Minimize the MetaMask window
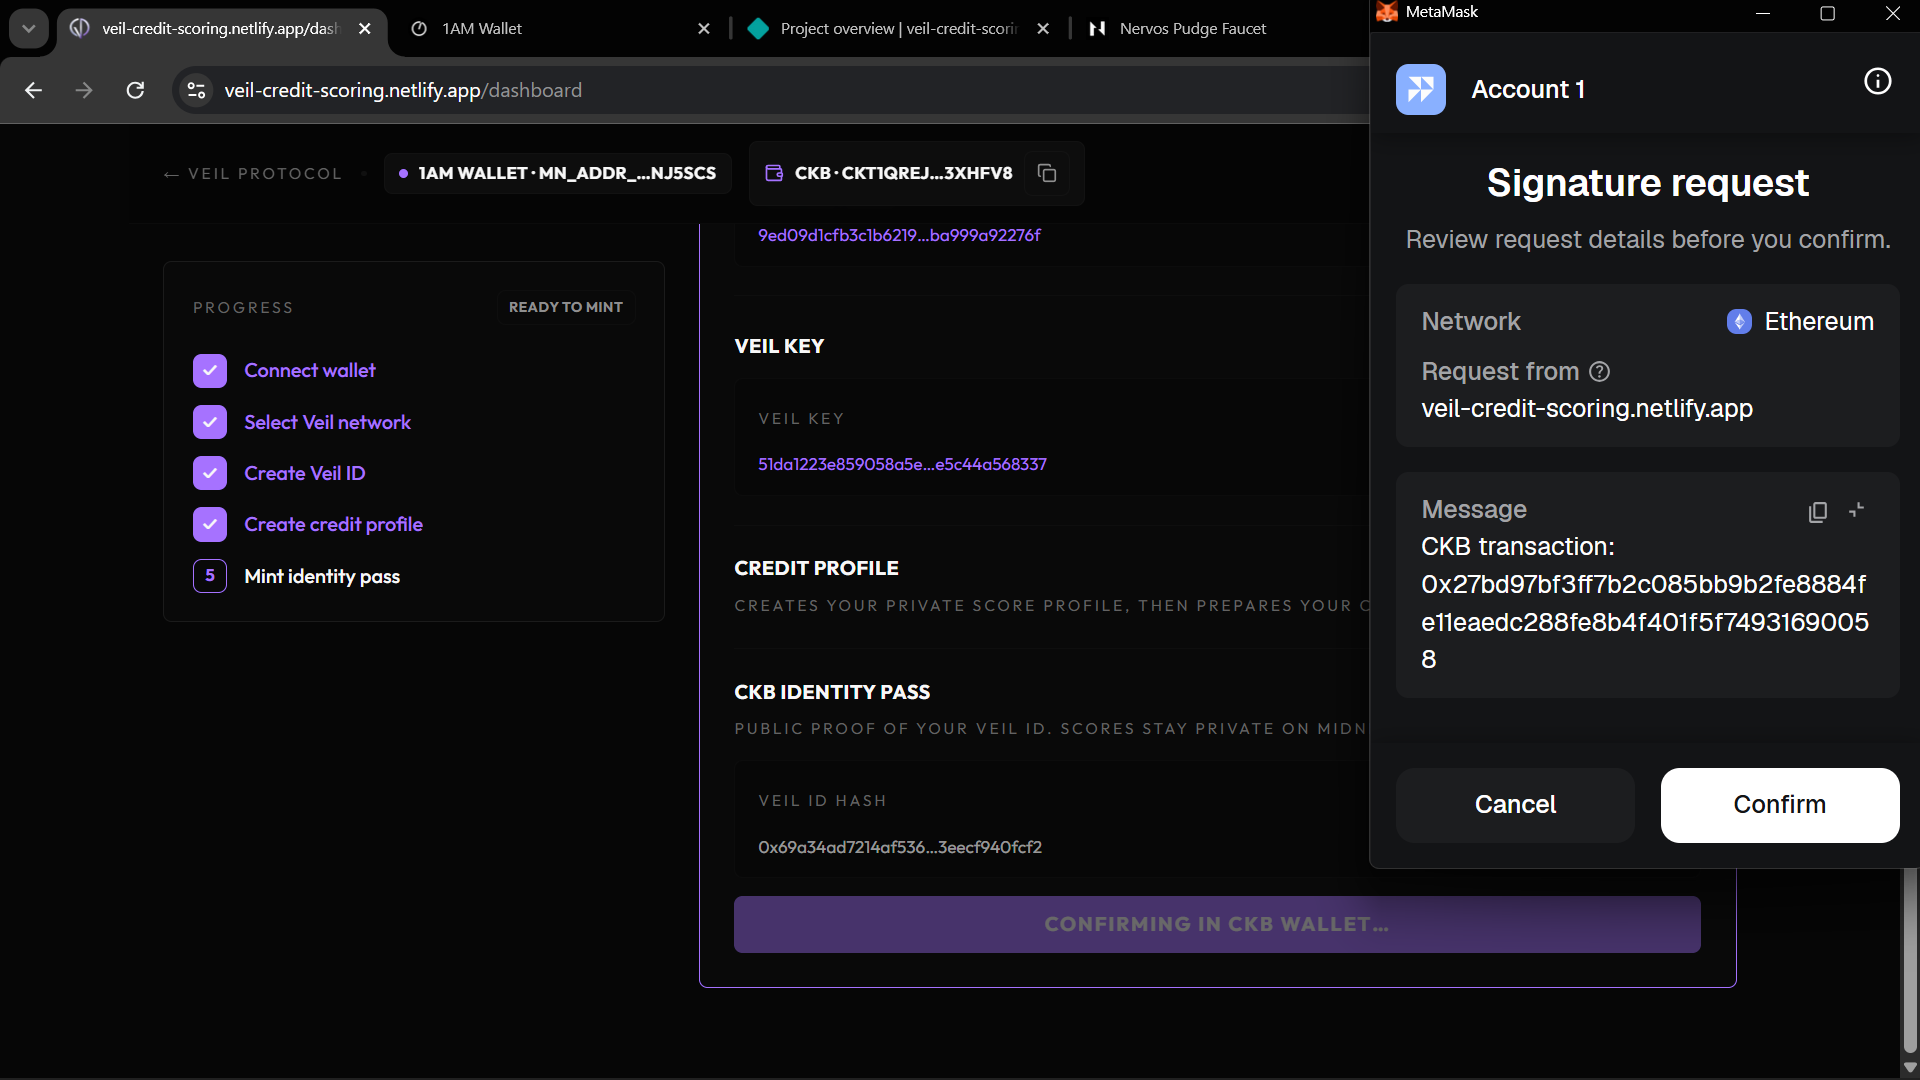The width and height of the screenshot is (1920, 1080). (x=1763, y=13)
